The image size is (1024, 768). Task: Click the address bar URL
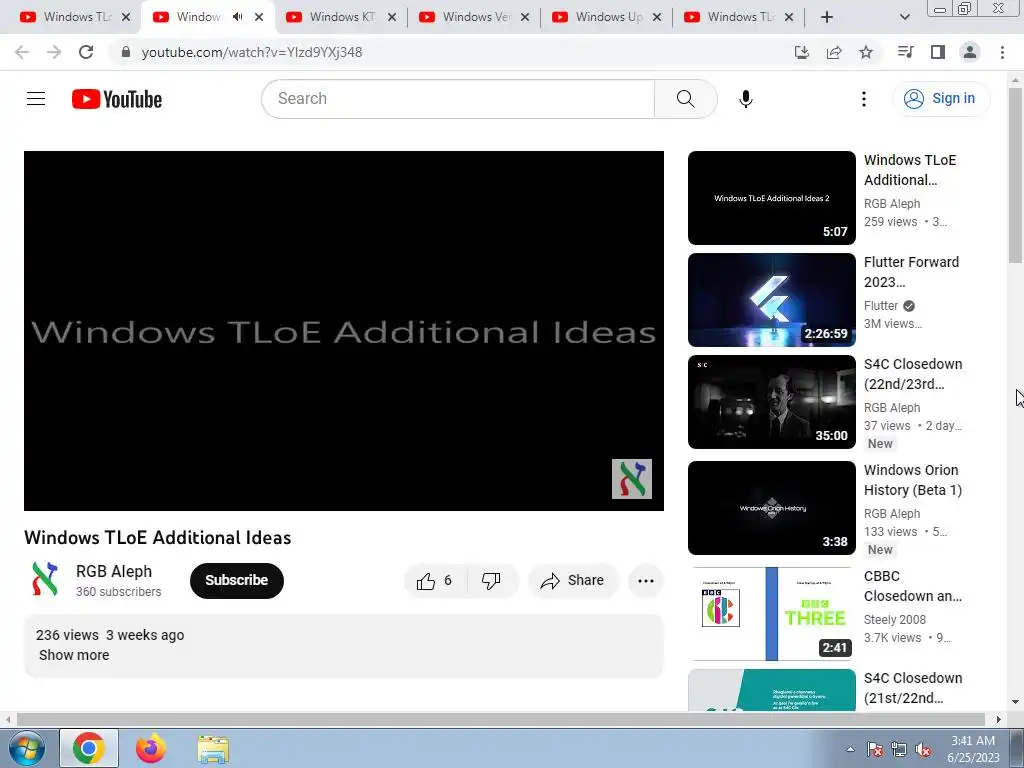tap(252, 52)
